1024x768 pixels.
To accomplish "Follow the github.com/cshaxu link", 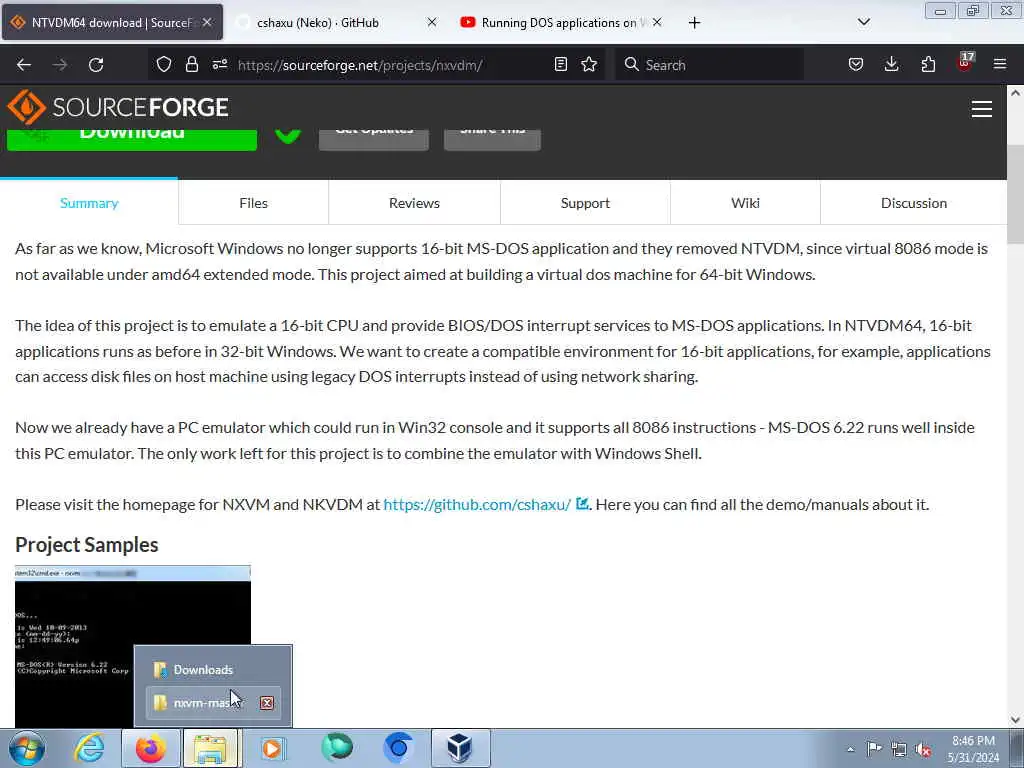I will tap(477, 505).
